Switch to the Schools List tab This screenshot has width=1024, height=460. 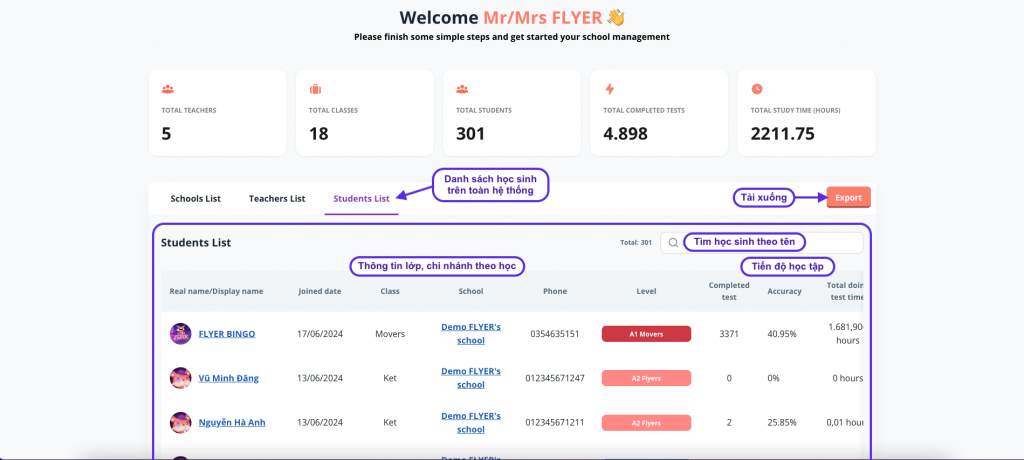click(x=195, y=198)
